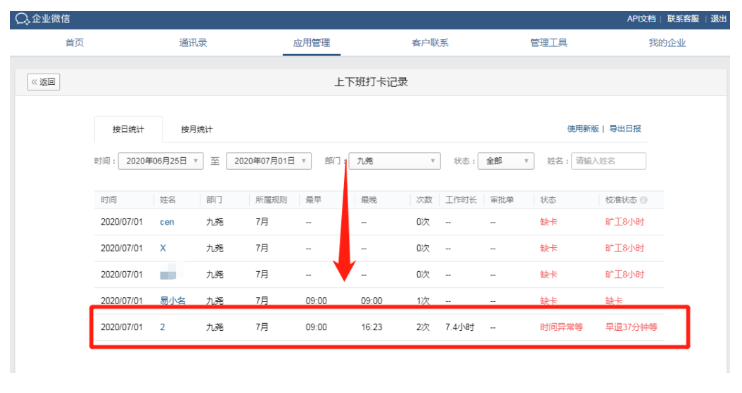Click the 次数 column header
742x393 pixels.
click(x=424, y=200)
